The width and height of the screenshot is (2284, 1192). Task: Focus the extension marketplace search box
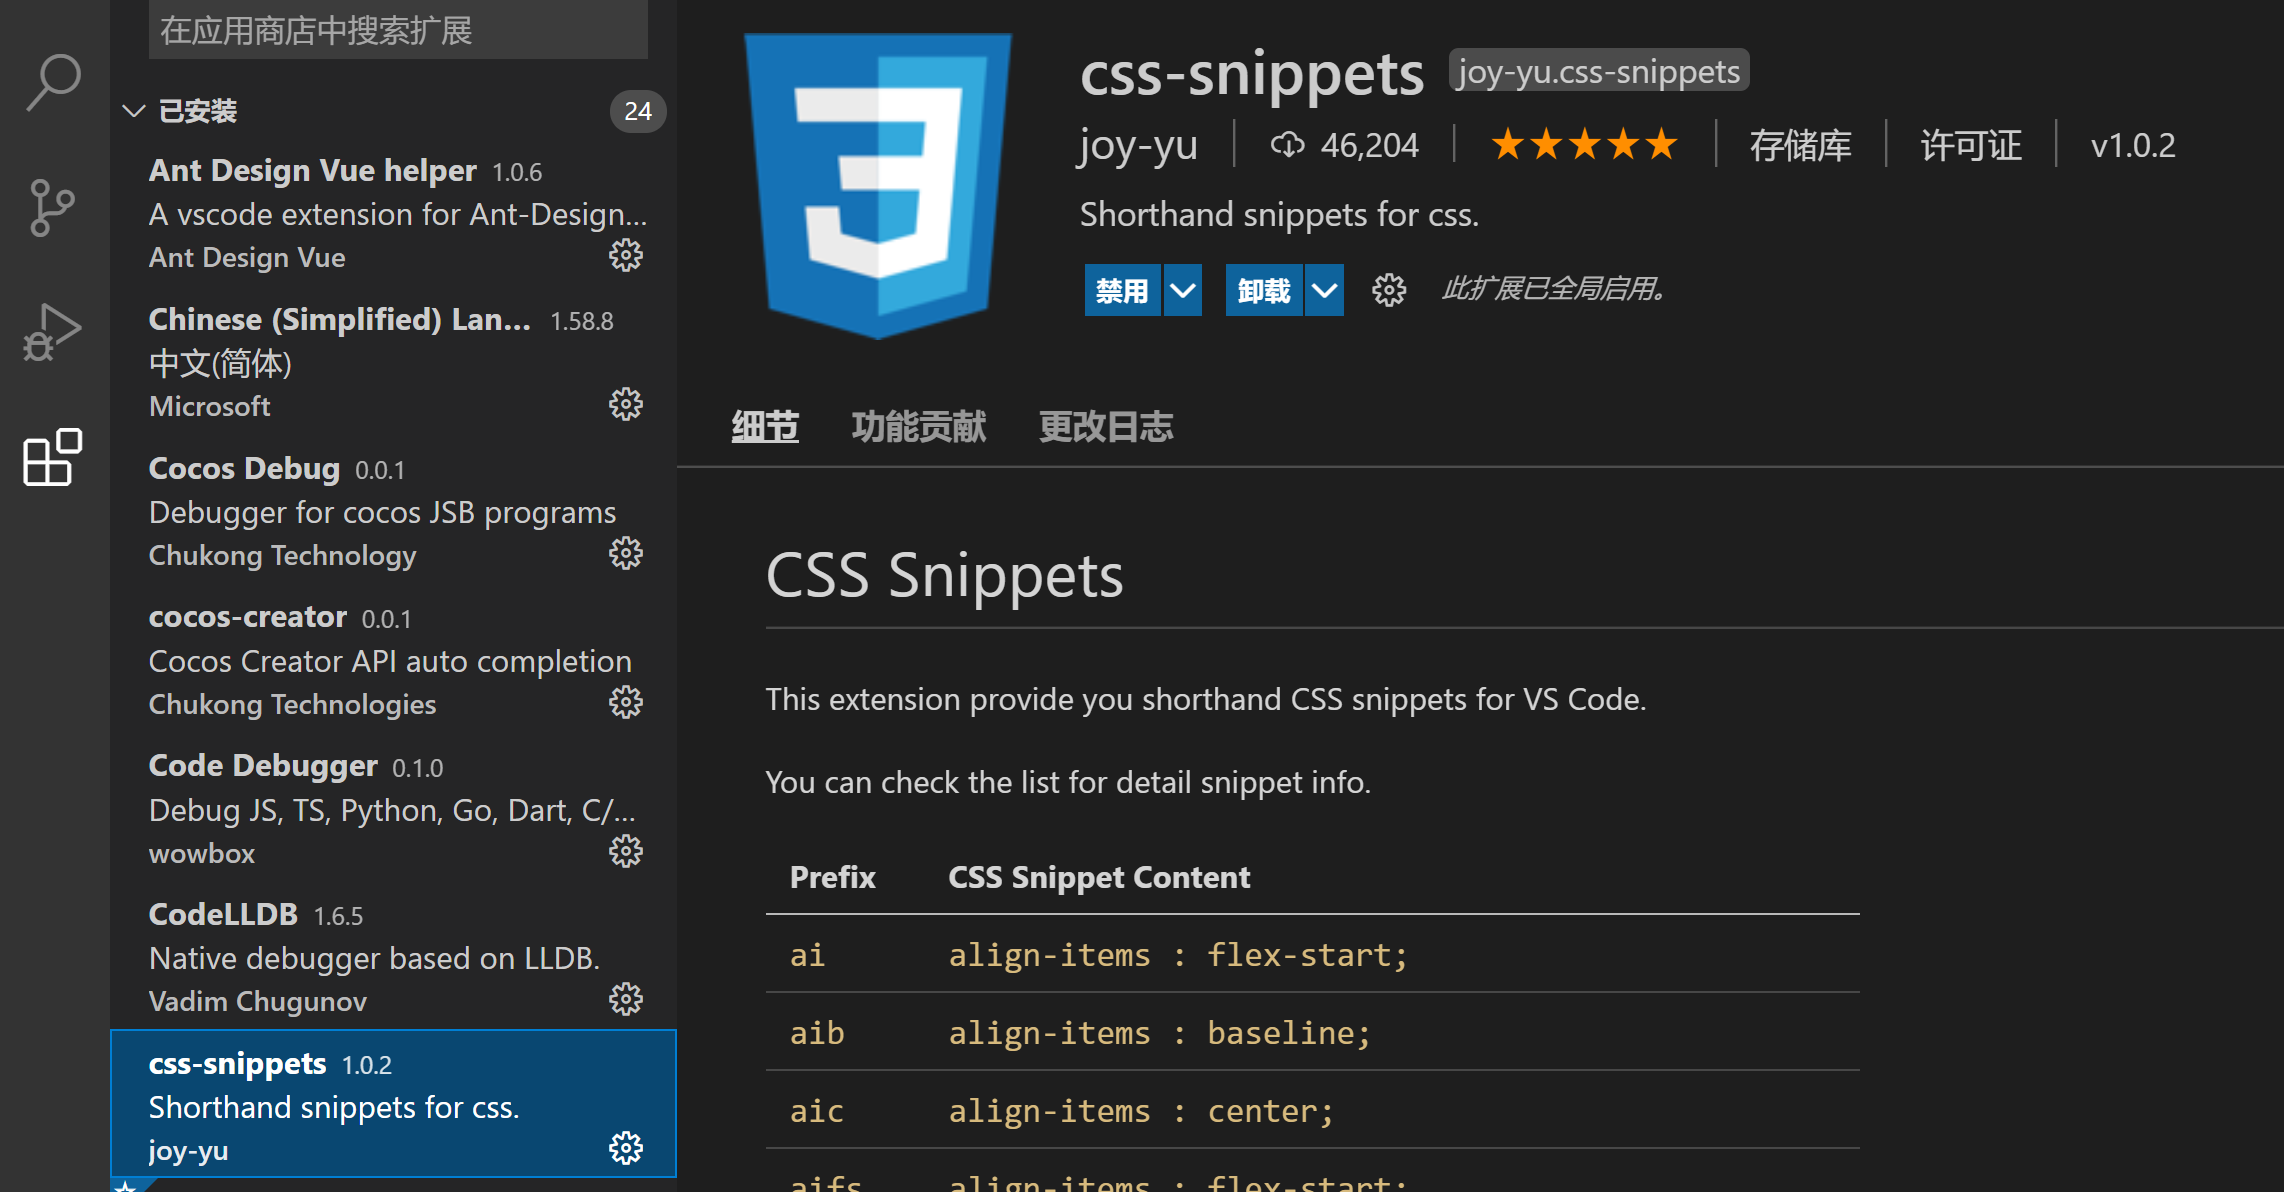[x=398, y=30]
